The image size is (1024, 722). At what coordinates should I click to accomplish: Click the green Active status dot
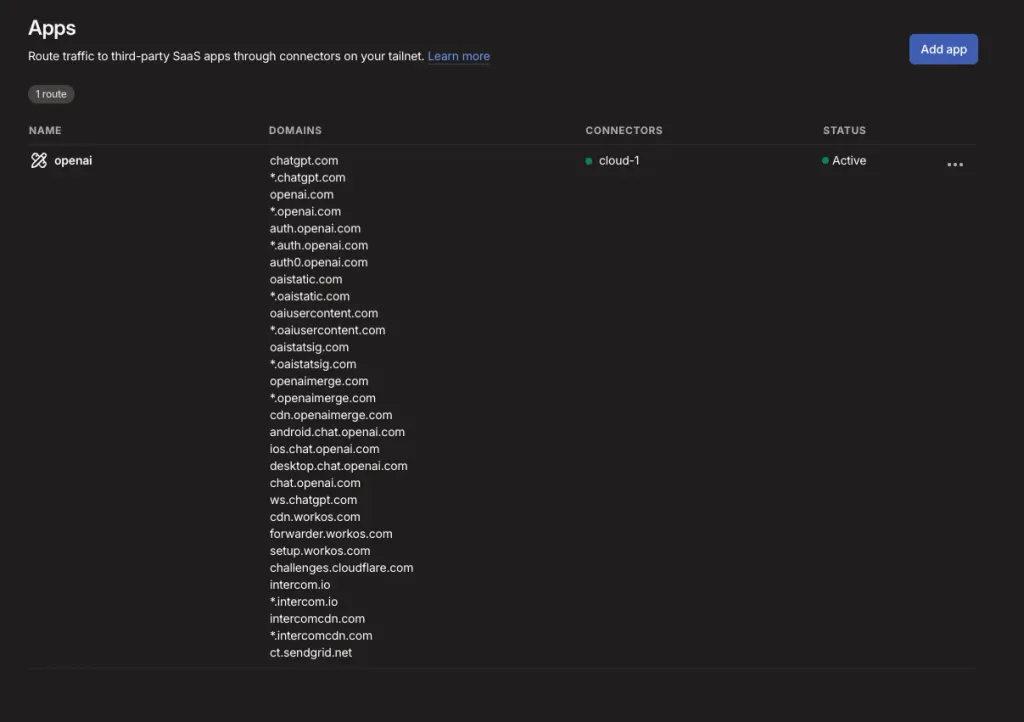(x=825, y=161)
